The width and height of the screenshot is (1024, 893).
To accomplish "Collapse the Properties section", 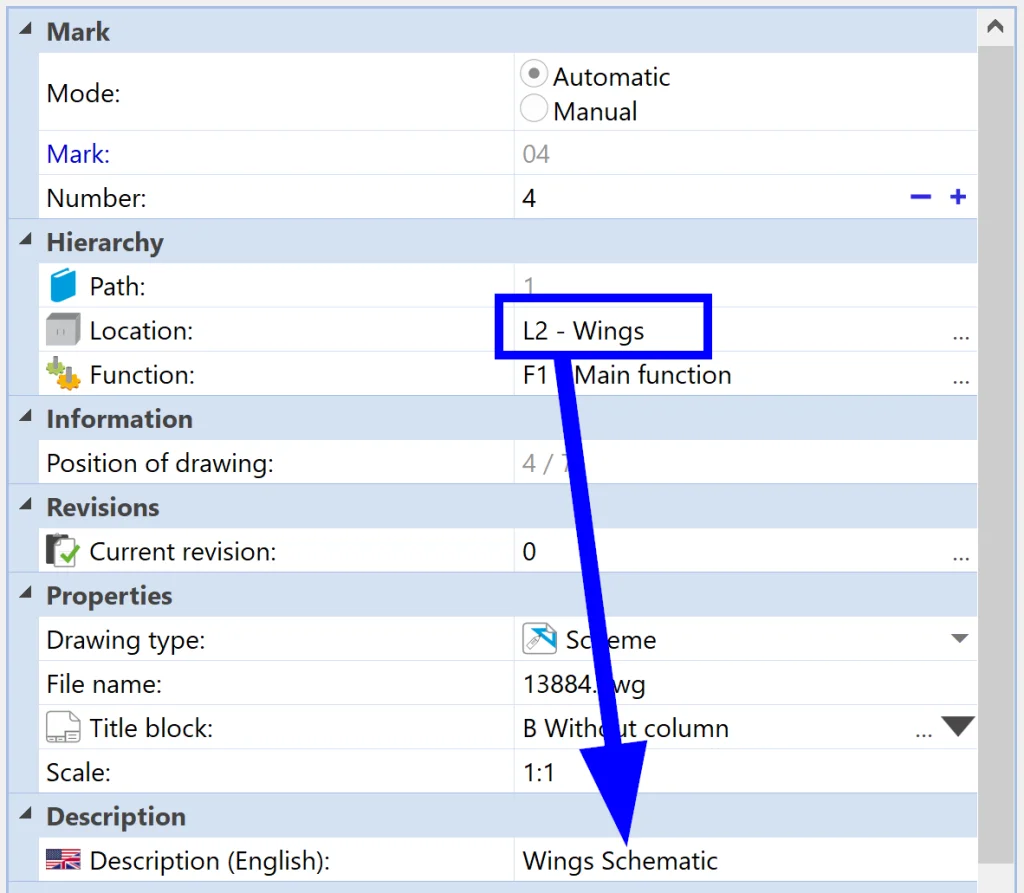I will coord(25,595).
